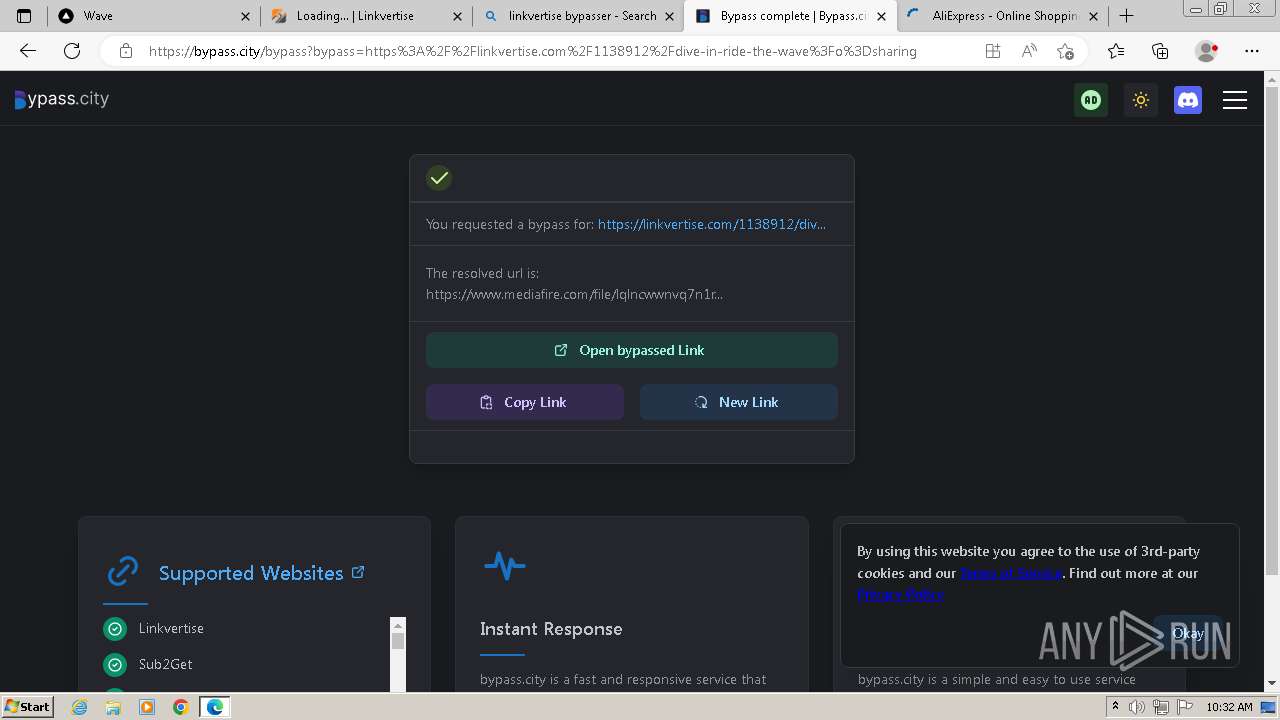Open the network tray icon
The width and height of the screenshot is (1280, 720).
click(x=1160, y=707)
